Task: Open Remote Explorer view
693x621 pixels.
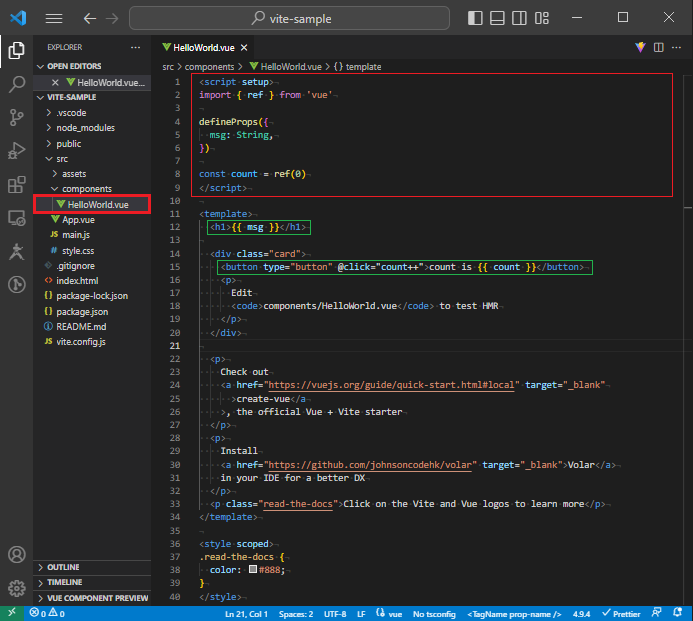Action: 16,218
